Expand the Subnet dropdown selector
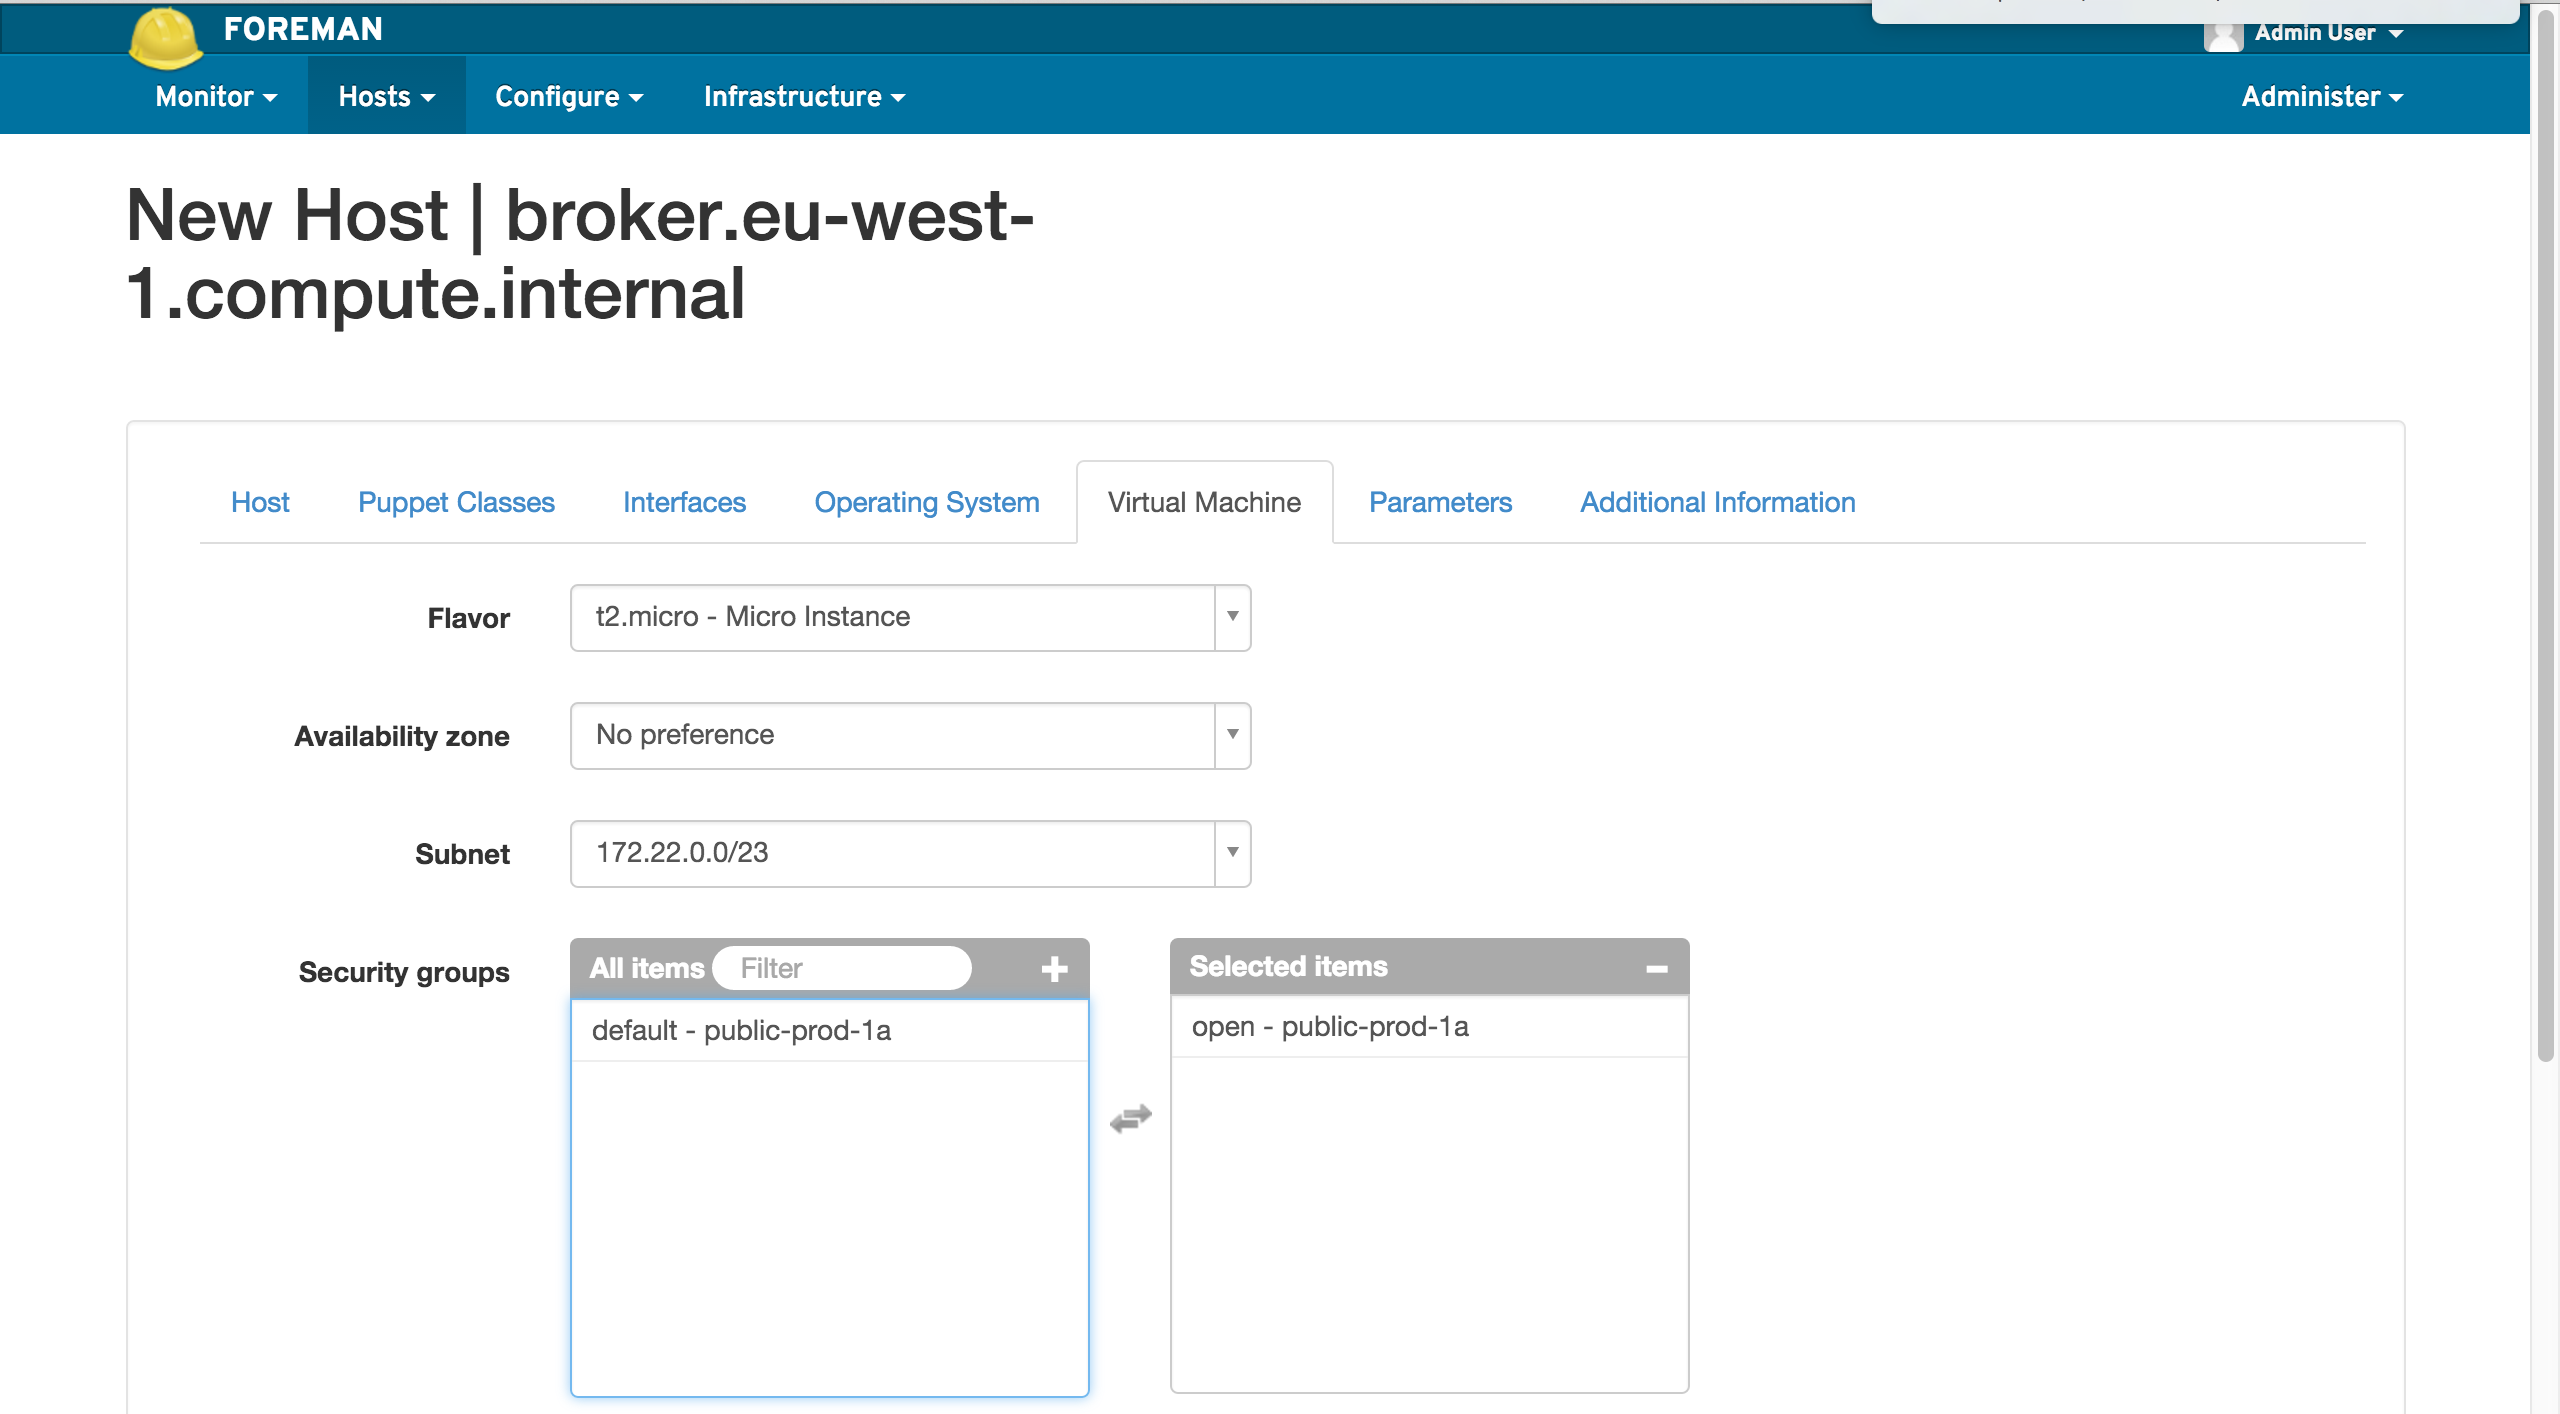This screenshot has height=1414, width=2560. point(1232,853)
